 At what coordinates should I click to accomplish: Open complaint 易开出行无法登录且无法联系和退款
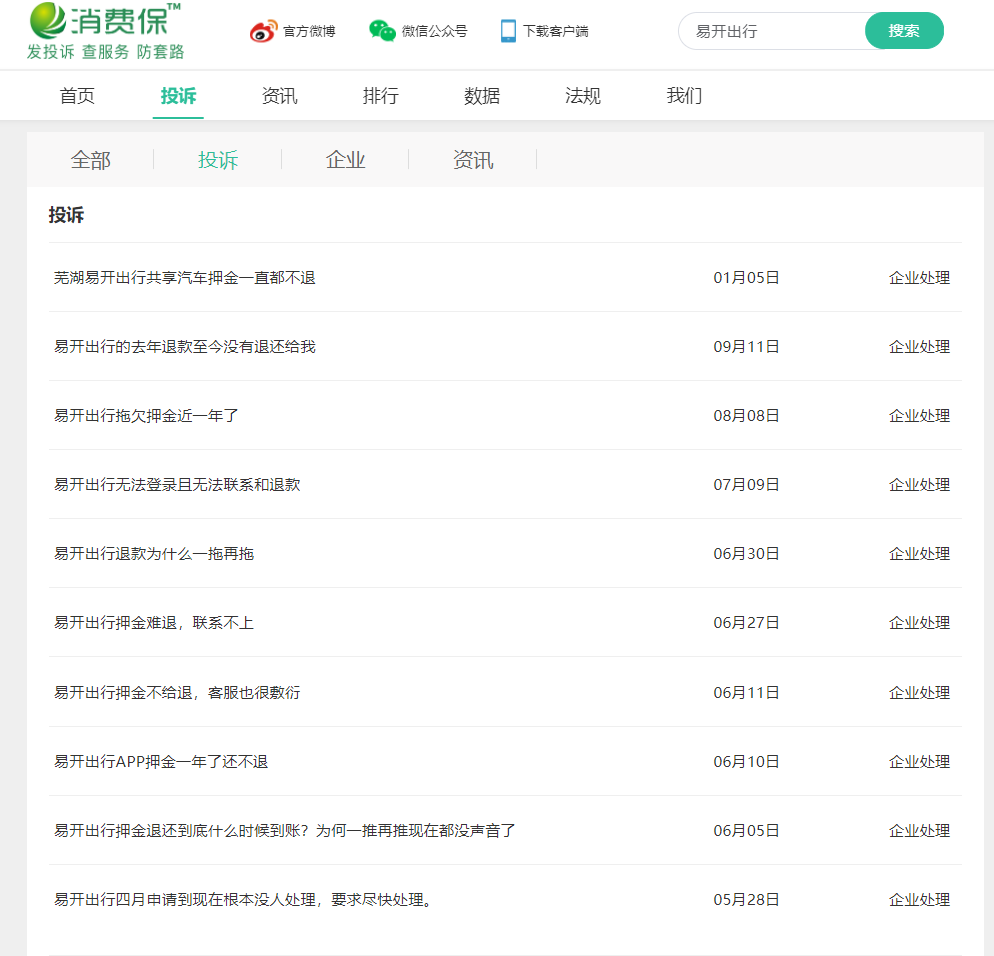click(177, 485)
